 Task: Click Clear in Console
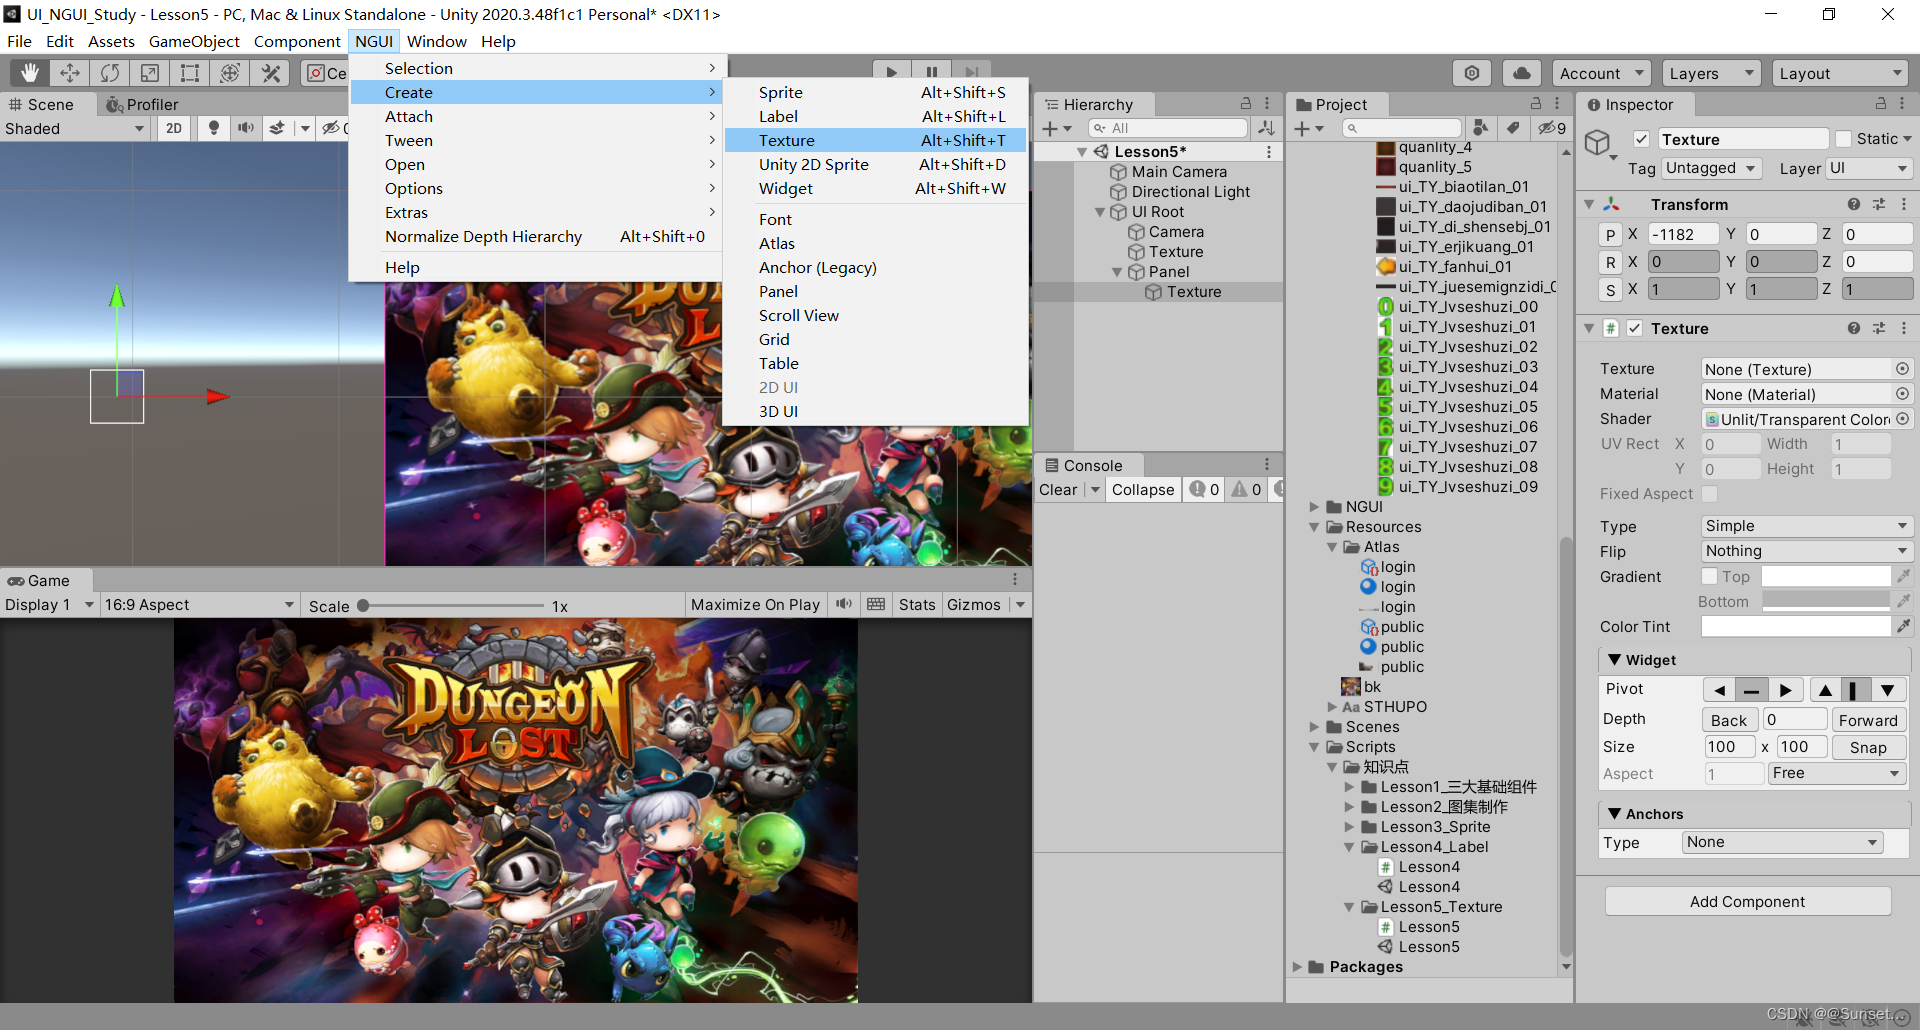pyautogui.click(x=1058, y=489)
